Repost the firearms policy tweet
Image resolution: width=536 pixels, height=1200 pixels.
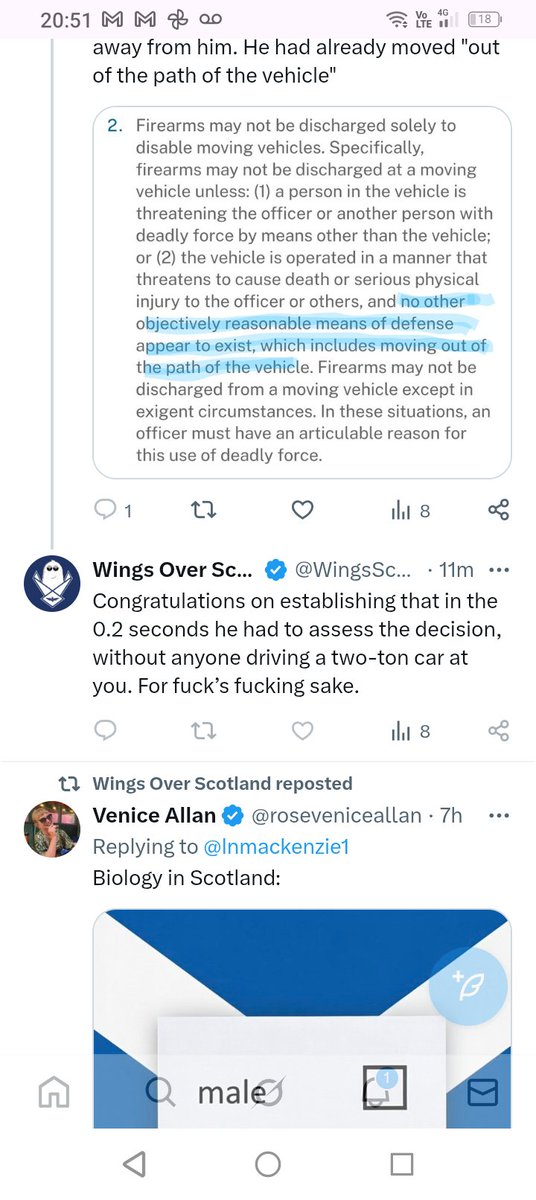(x=203, y=511)
